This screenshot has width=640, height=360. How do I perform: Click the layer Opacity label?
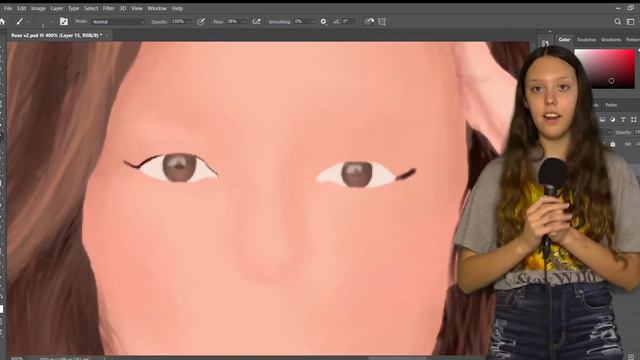(623, 132)
